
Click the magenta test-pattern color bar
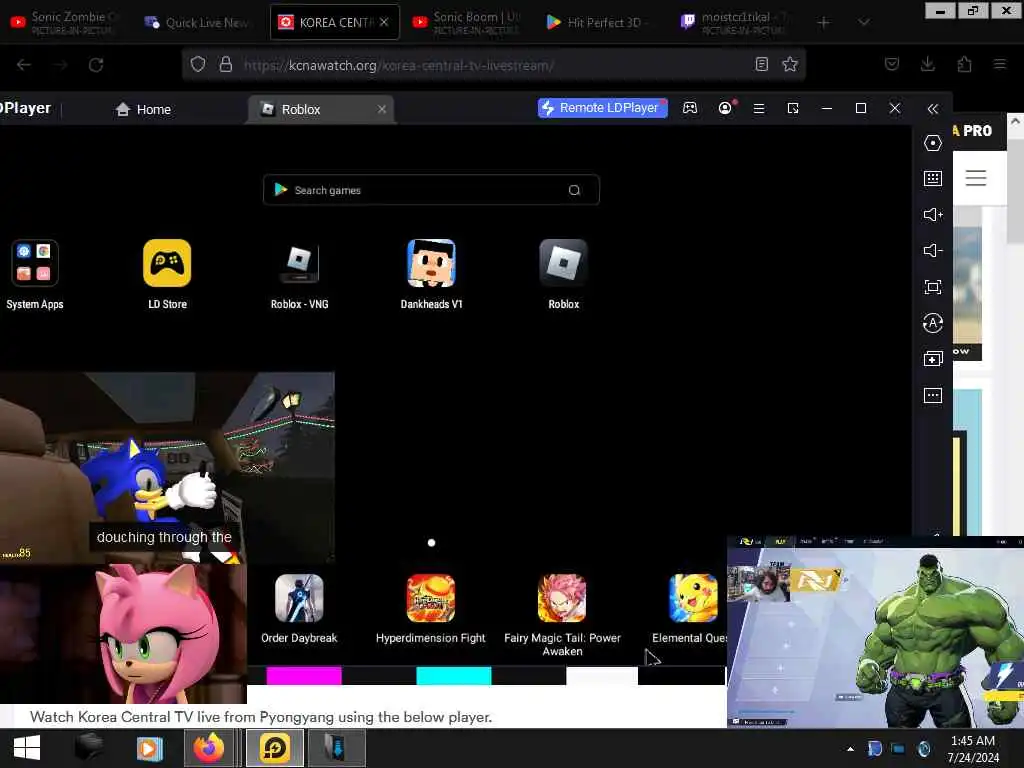point(304,675)
